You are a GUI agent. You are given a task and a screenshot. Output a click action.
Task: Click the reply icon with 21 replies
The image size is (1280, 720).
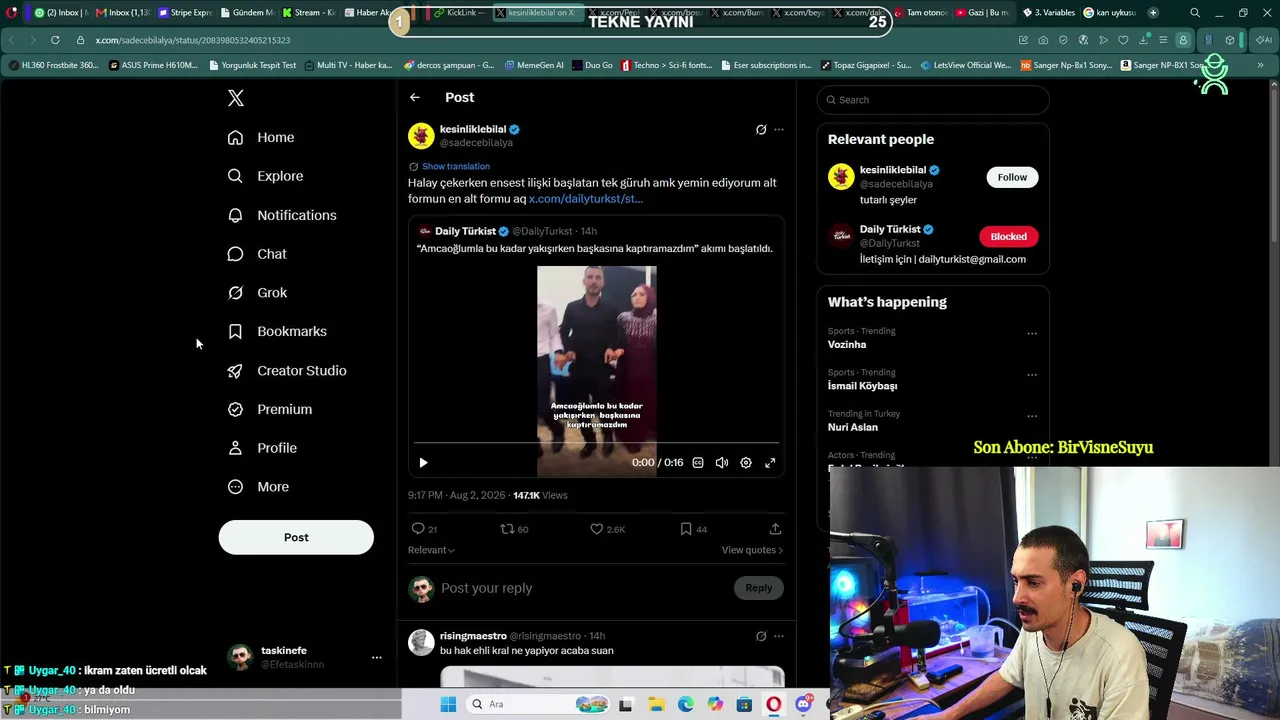(418, 529)
